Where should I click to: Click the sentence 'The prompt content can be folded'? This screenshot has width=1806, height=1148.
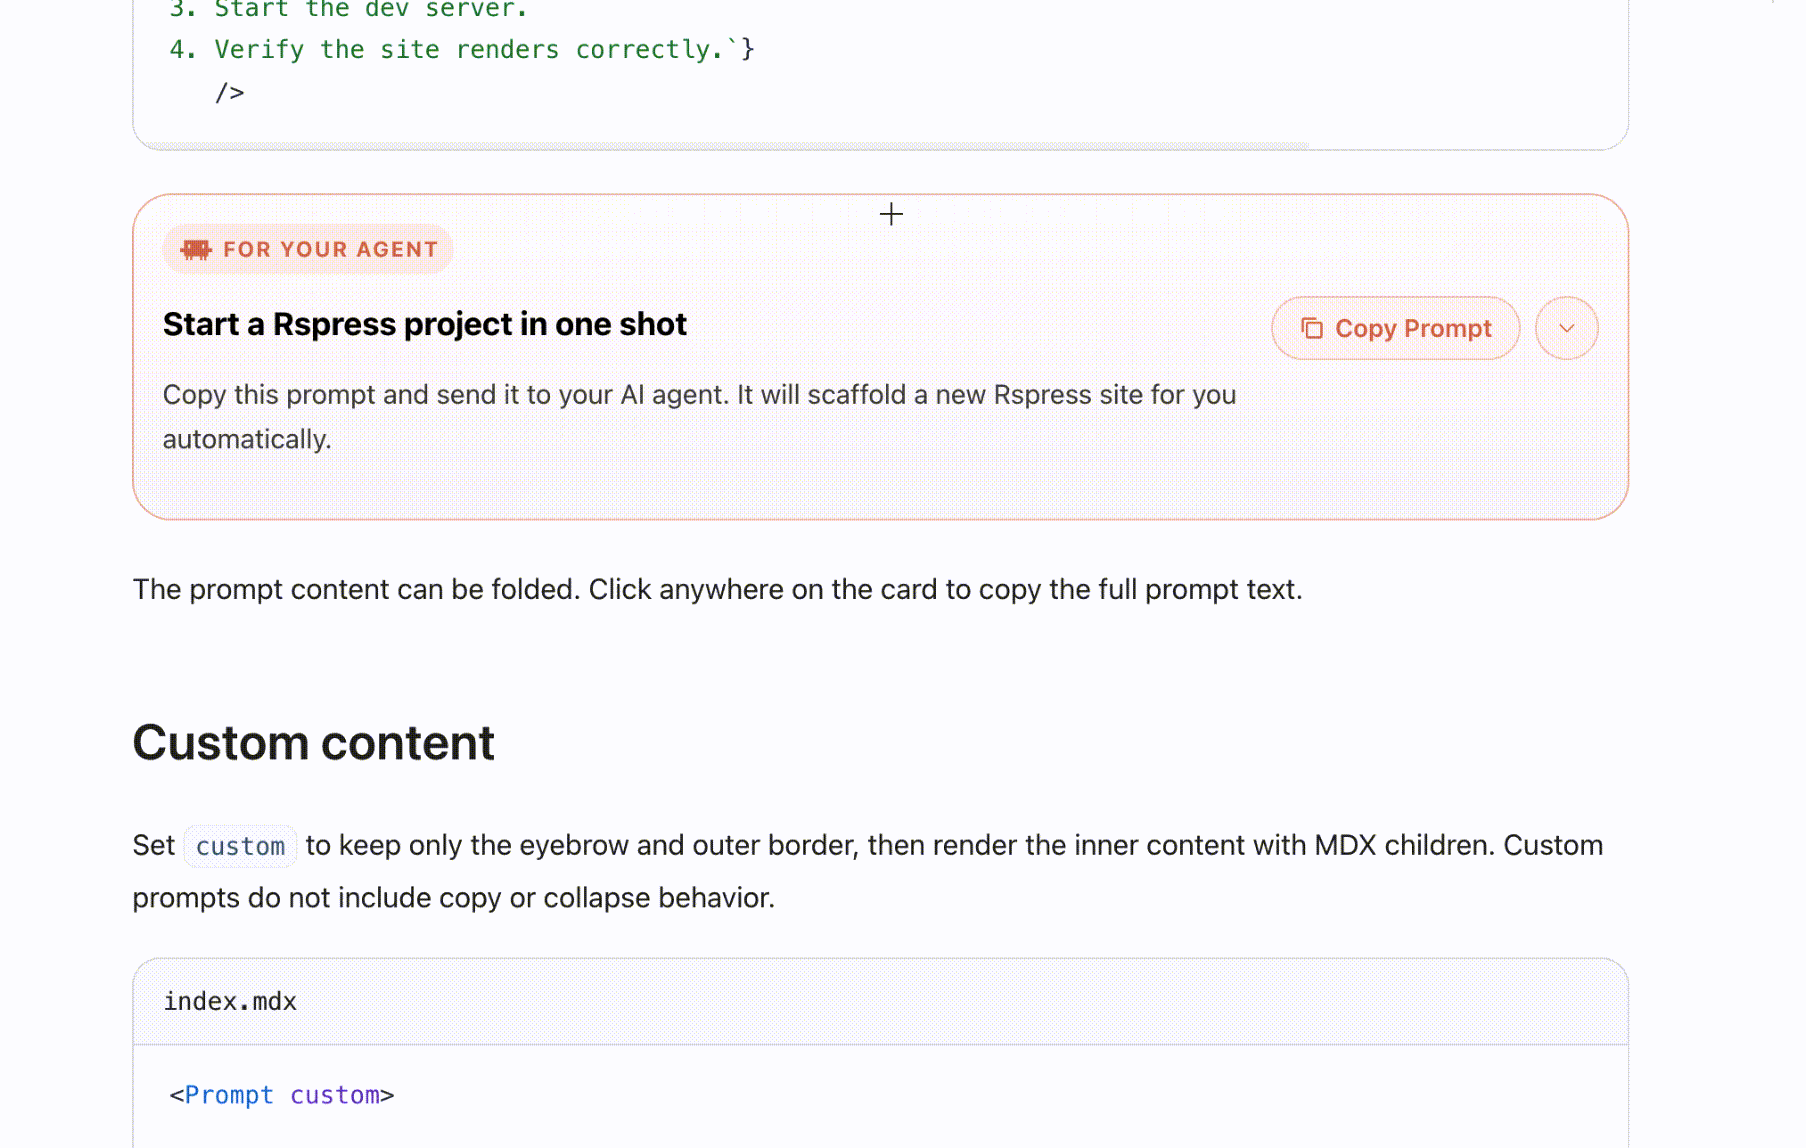tap(356, 590)
